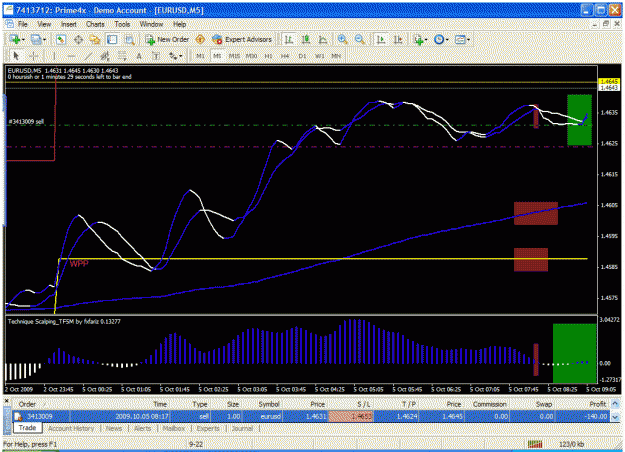Expand the arrows objects dropdown

pos(181,56)
